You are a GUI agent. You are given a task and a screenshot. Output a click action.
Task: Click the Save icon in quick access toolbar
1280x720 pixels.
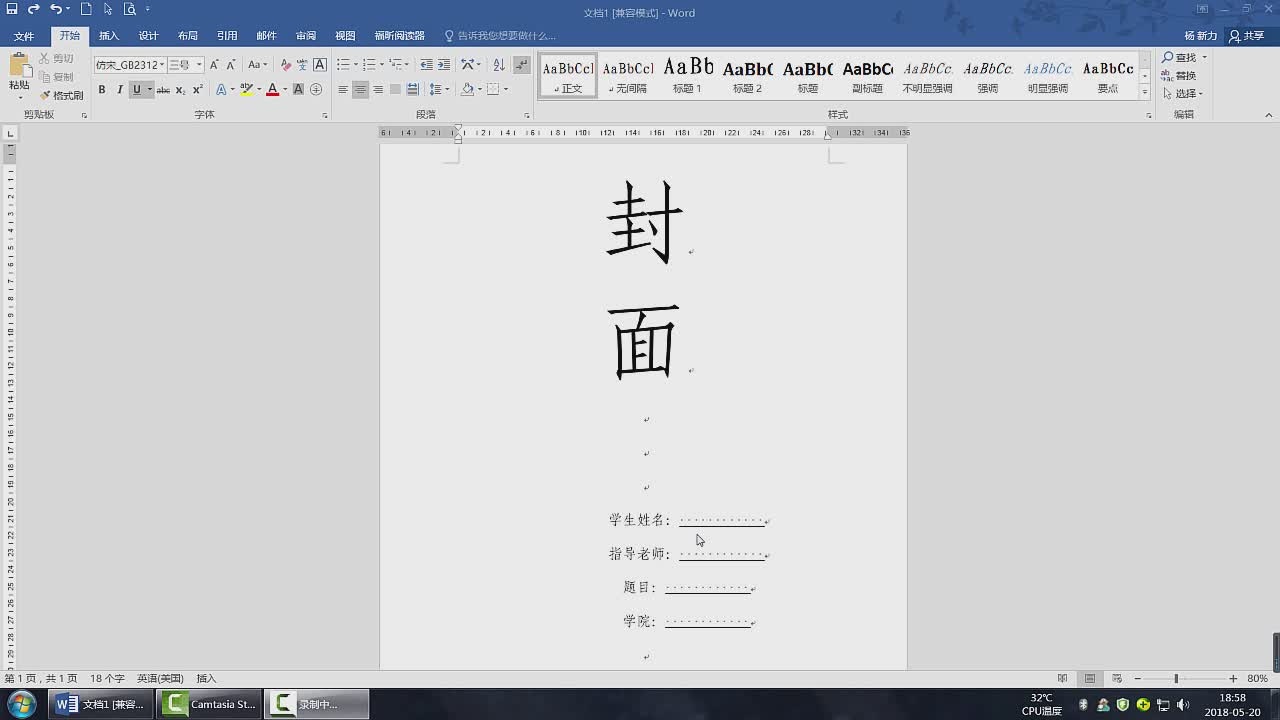12,9
